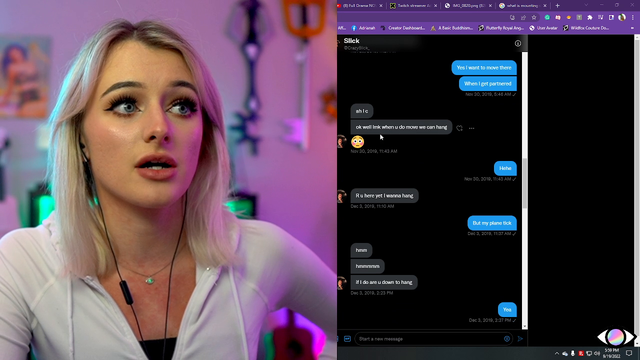Click the Slick conversation name header
The height and width of the screenshot is (360, 640).
351,40
